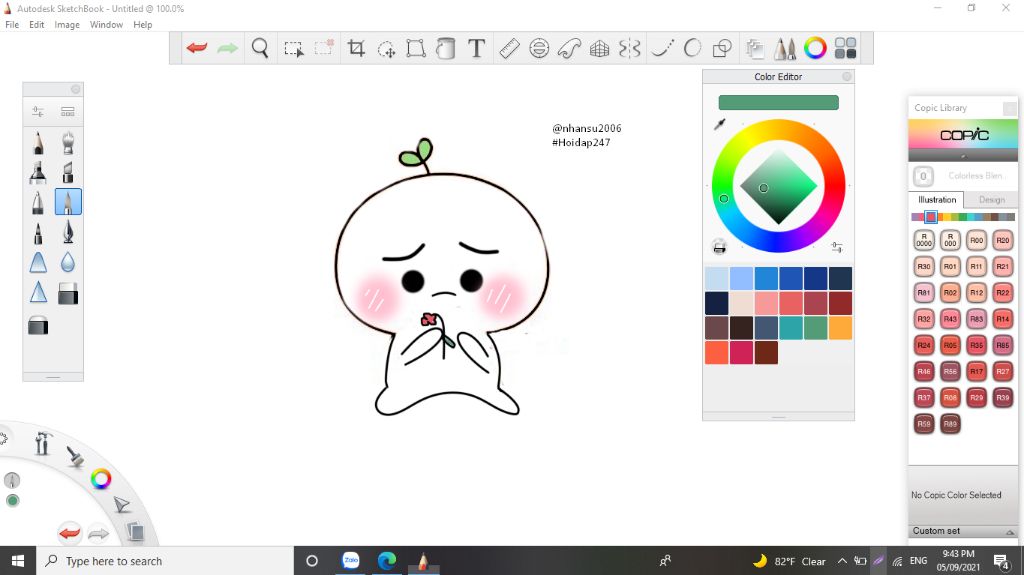This screenshot has width=1024, height=575.
Task: Enable the Ellipse guide tool
Action: tap(539, 48)
